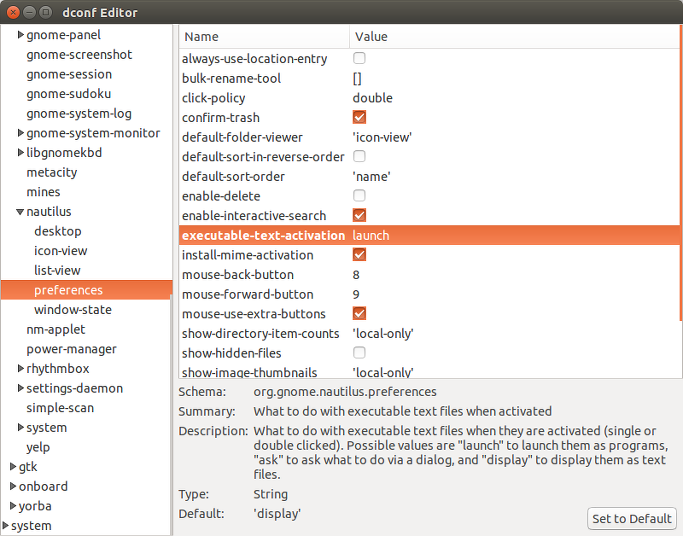Enable the show-hidden-files checkbox
Viewport: 683px width, 536px height.
[x=359, y=353]
